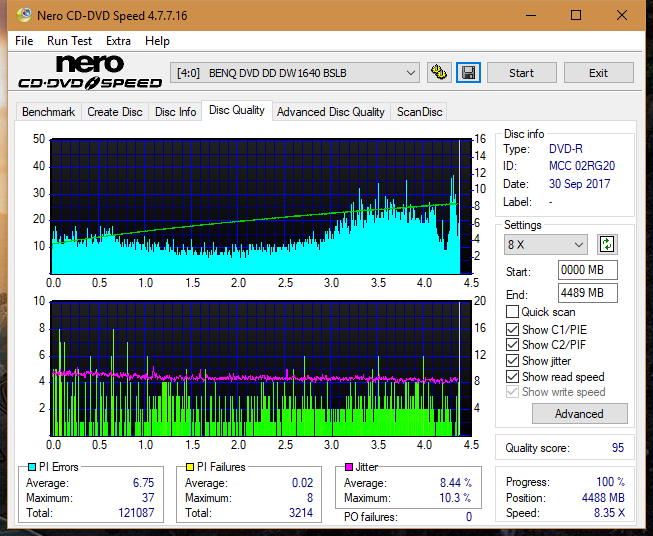The image size is (653, 536).
Task: Click the Speed value 8.35 X
Action: [x=609, y=513]
